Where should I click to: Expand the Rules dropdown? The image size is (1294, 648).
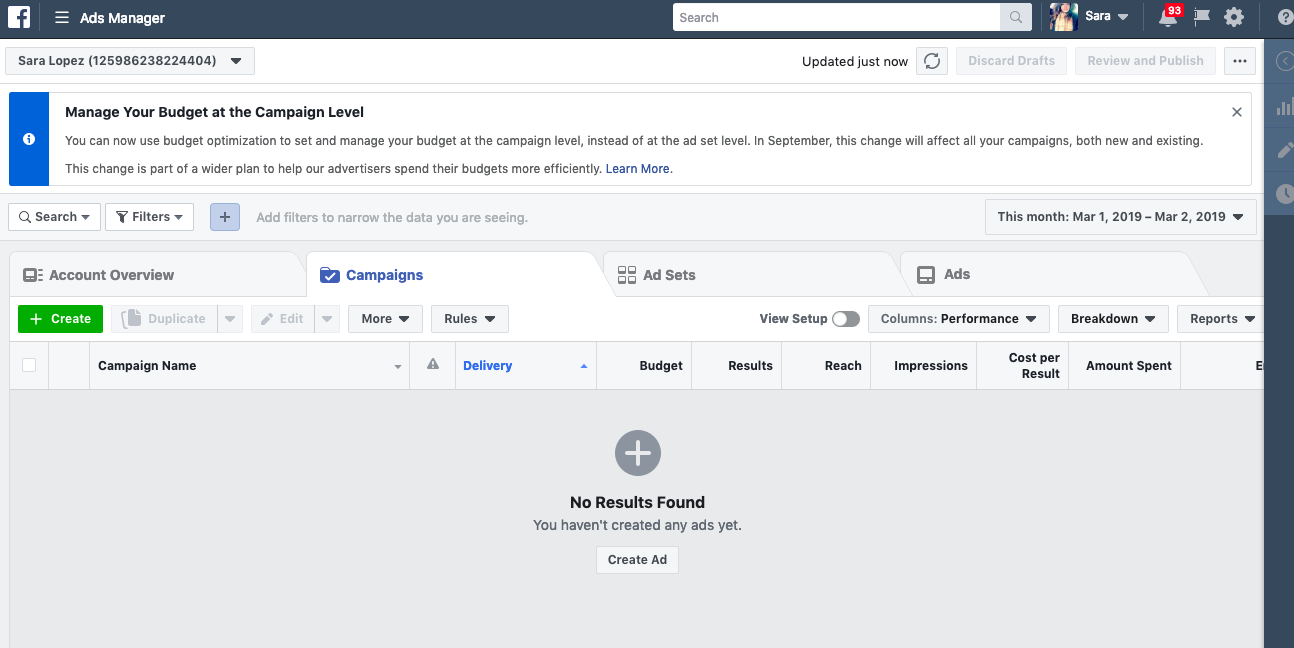coord(470,319)
